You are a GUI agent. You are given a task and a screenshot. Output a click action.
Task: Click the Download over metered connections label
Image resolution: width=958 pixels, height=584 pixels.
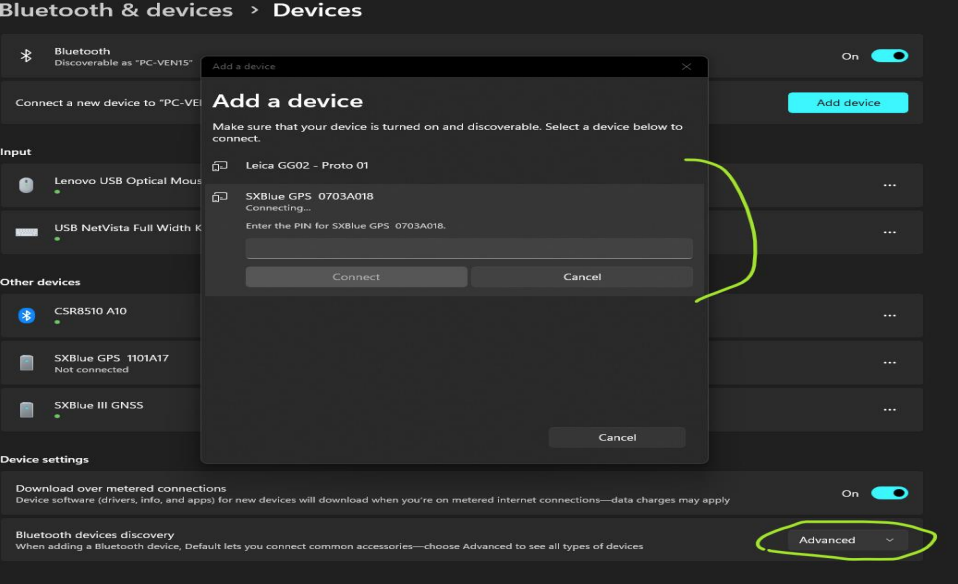[x=121, y=489]
